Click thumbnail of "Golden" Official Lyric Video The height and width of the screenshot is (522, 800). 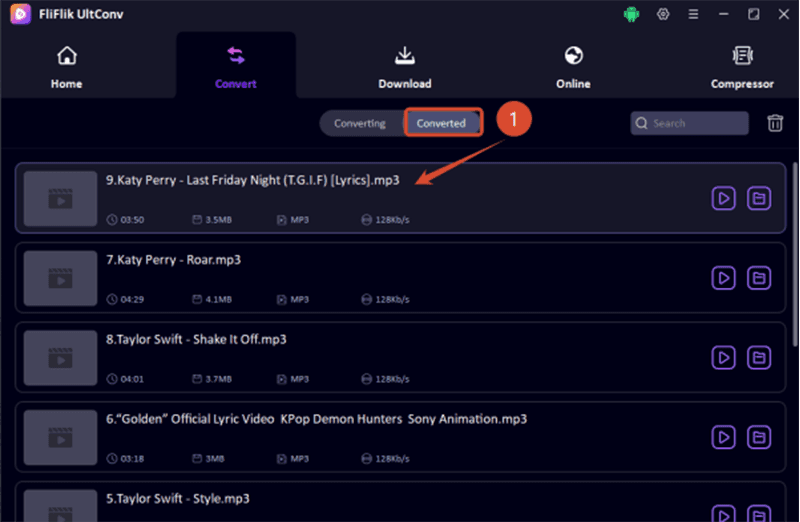(60, 437)
